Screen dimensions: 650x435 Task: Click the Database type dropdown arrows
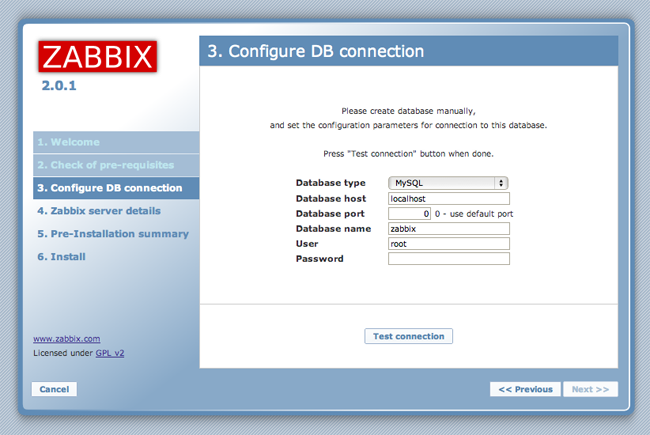[x=501, y=183]
